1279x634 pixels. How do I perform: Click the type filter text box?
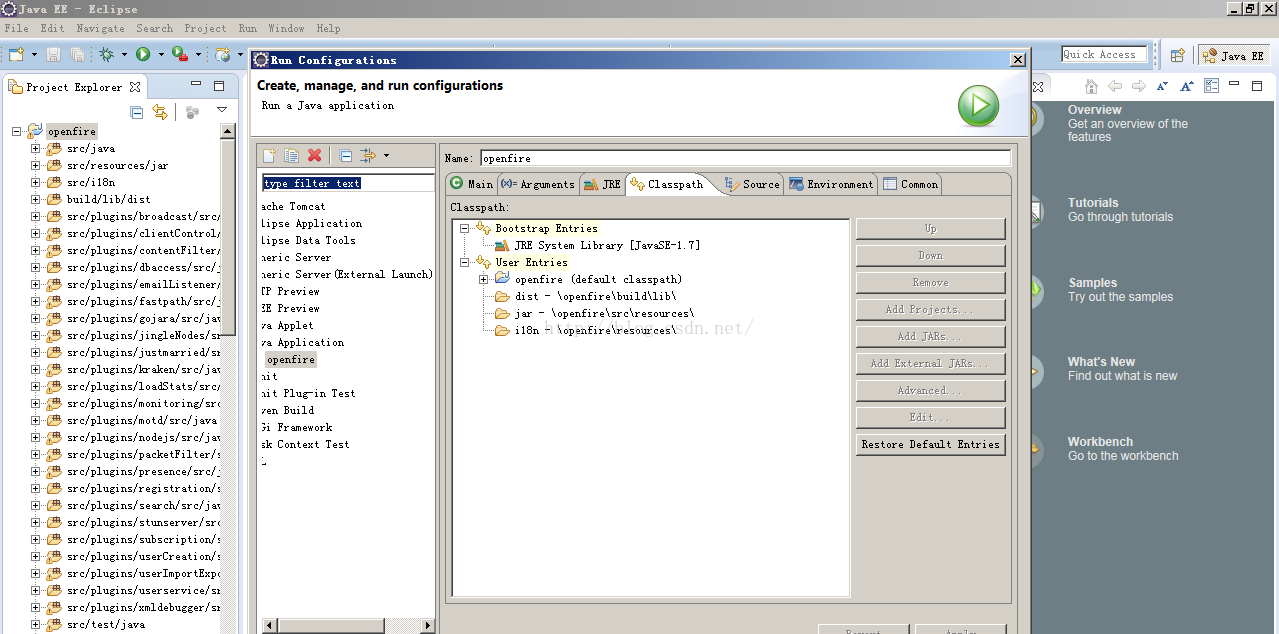click(348, 183)
